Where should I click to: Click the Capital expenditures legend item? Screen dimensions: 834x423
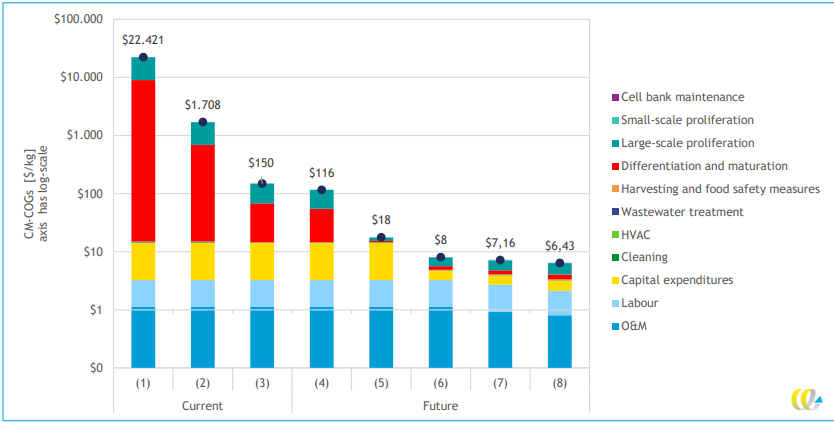click(x=677, y=280)
